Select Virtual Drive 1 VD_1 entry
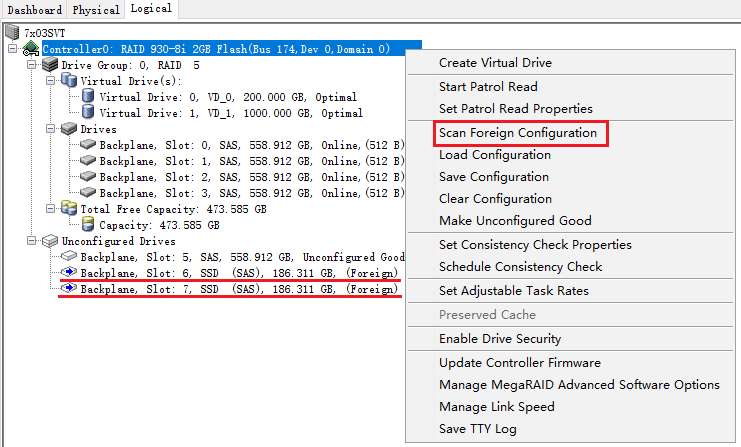 coord(230,113)
